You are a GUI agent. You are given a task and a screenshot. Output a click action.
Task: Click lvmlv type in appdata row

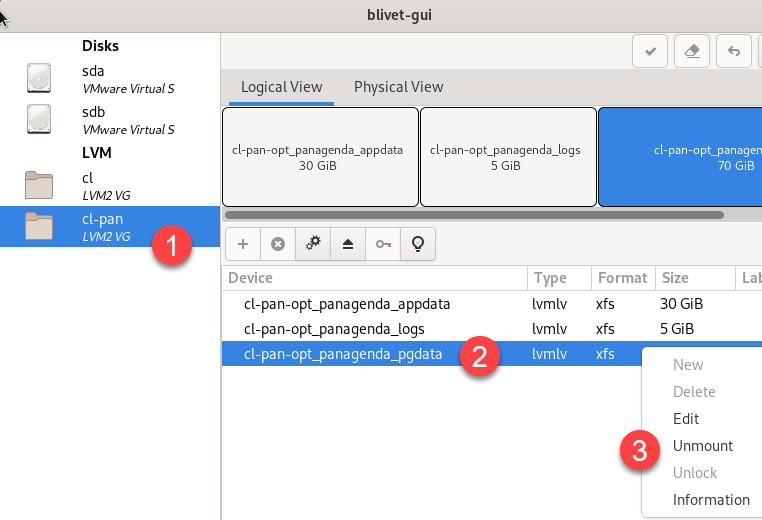pyautogui.click(x=550, y=304)
